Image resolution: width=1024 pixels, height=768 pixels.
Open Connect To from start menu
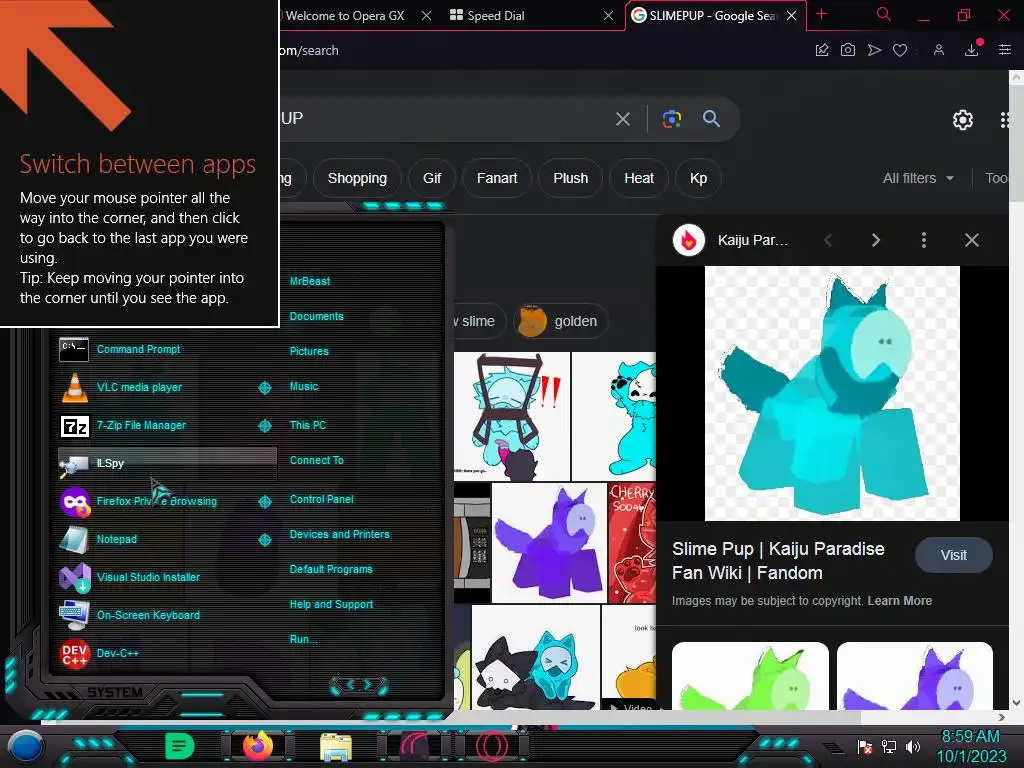point(316,460)
